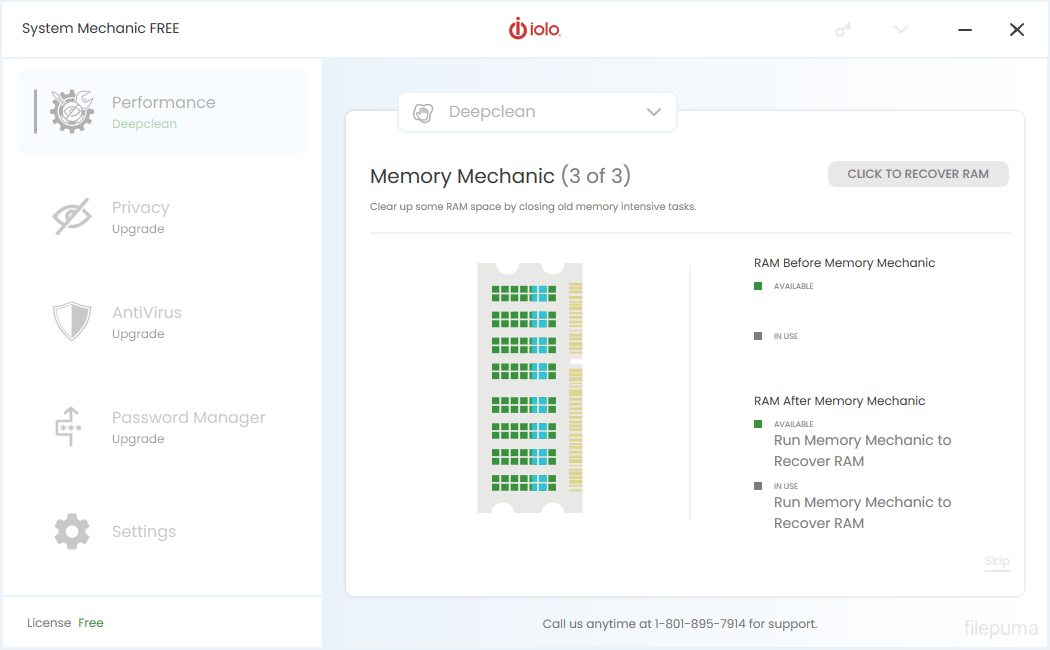The image size is (1050, 650).
Task: Minimize the System Mechanic window
Action: coord(965,30)
